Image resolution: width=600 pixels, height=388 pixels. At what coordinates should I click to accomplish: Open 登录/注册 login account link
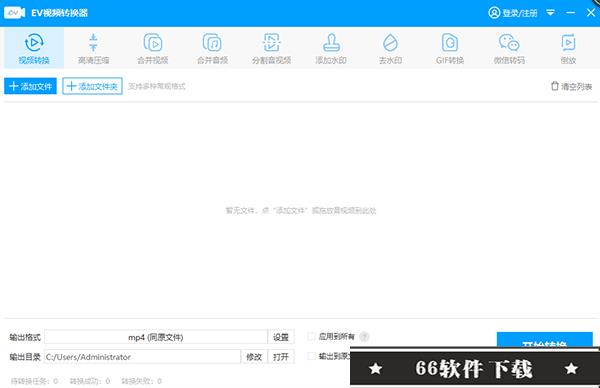513,13
